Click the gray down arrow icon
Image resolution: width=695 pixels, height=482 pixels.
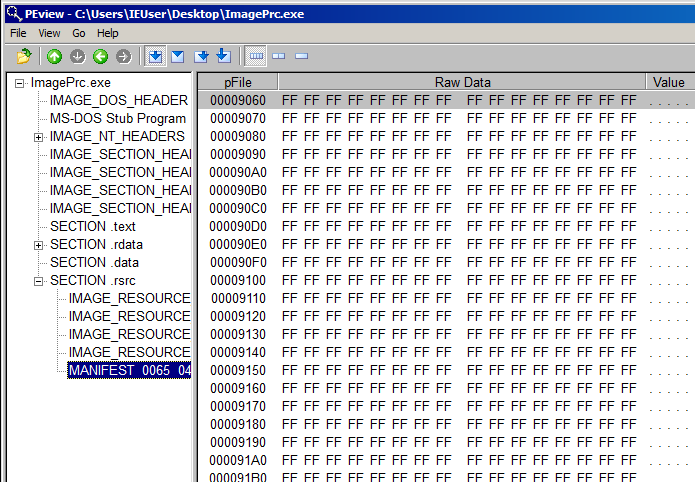(x=78, y=56)
